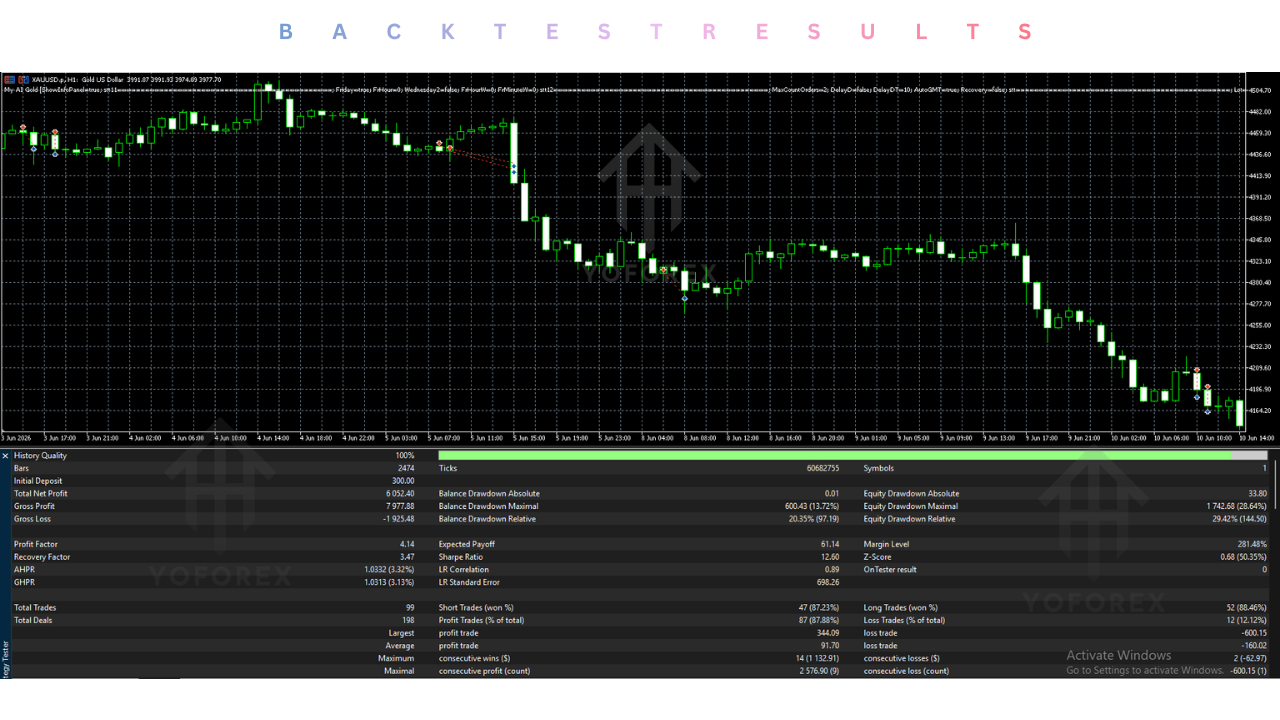Click the vertical Strategy Tester panel label
Viewport: 1280px width, 720px height.
[x=5, y=660]
